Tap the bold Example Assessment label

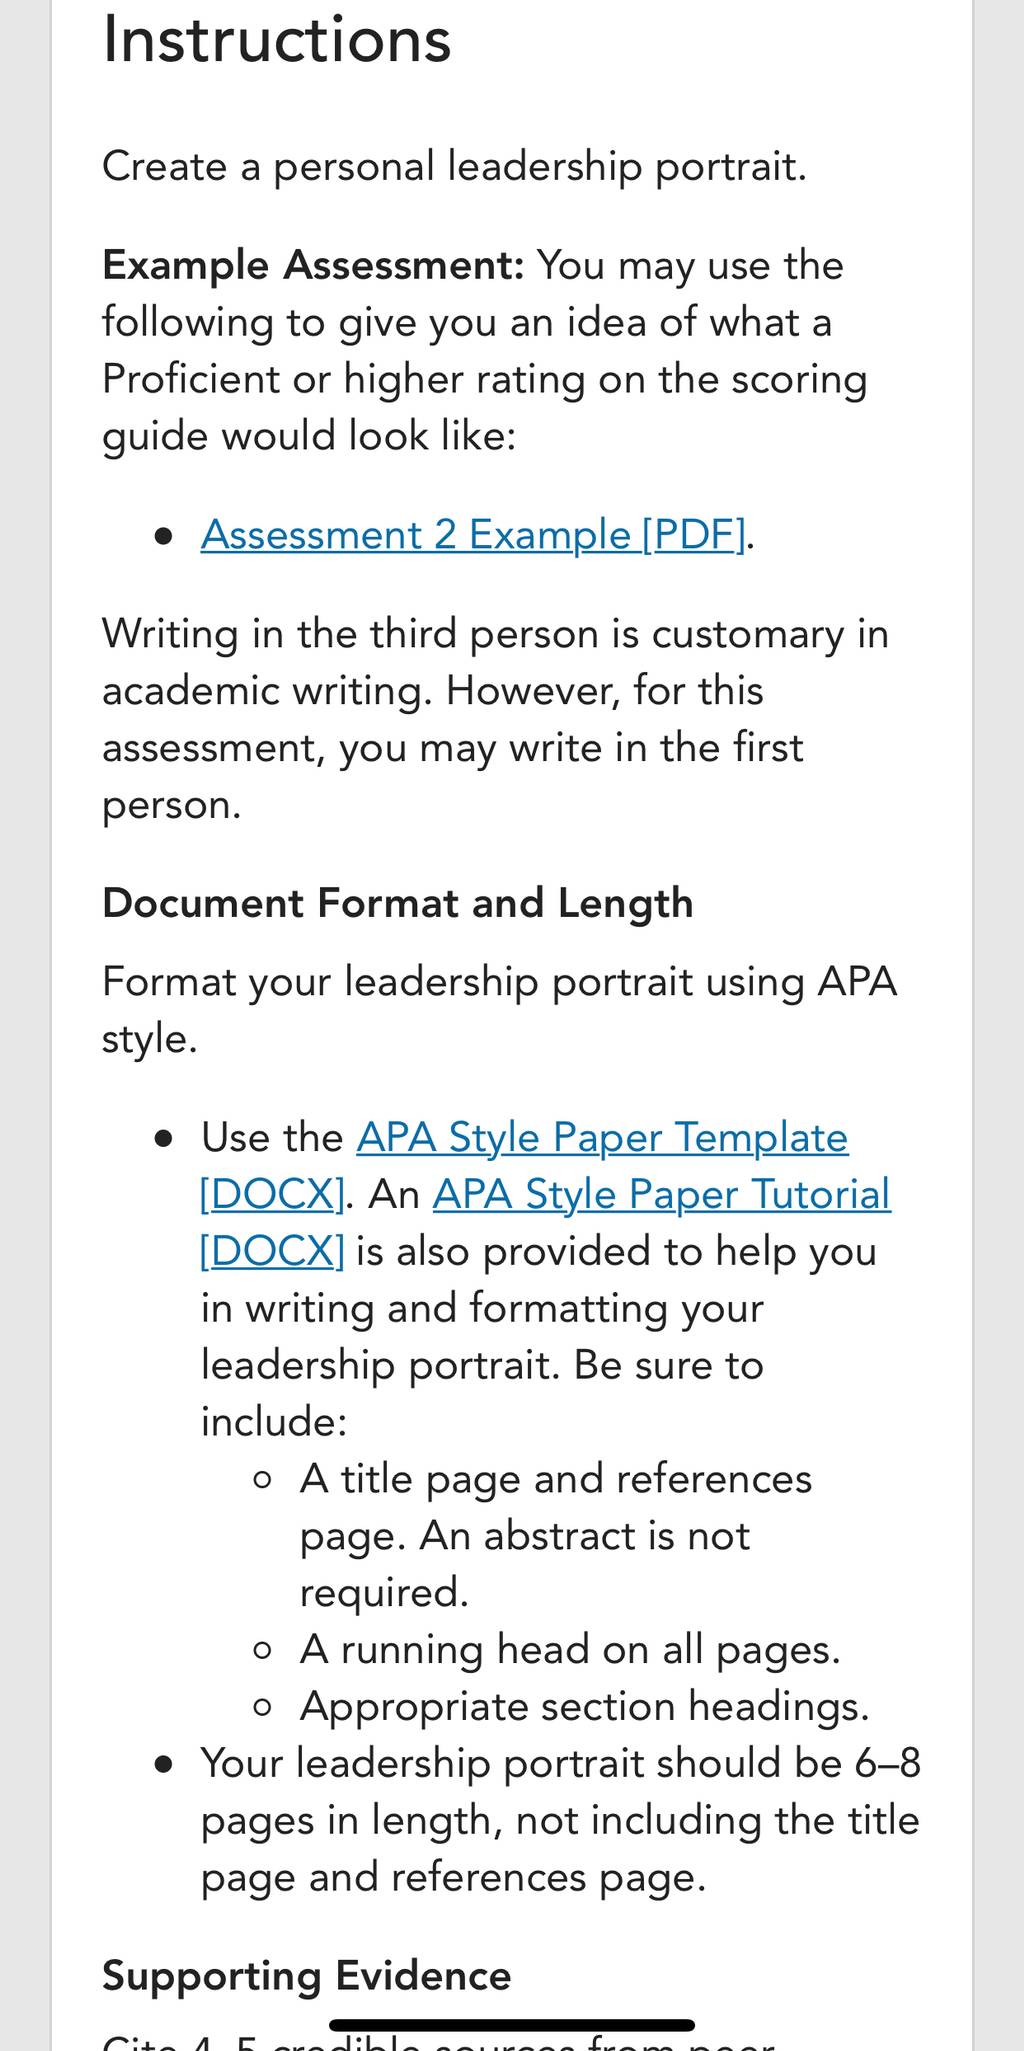pyautogui.click(x=313, y=266)
